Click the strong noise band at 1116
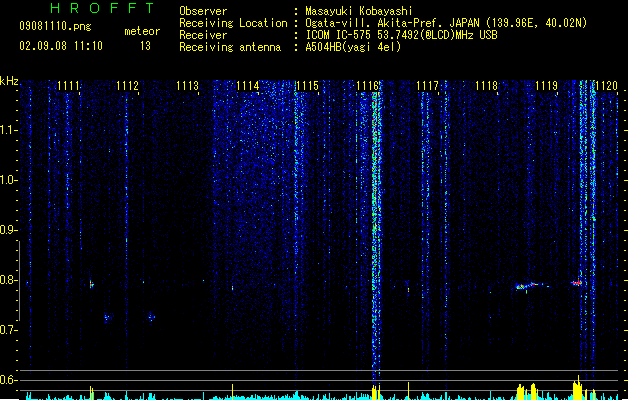Image resolution: width=629 pixels, height=400 pixels. (x=375, y=233)
